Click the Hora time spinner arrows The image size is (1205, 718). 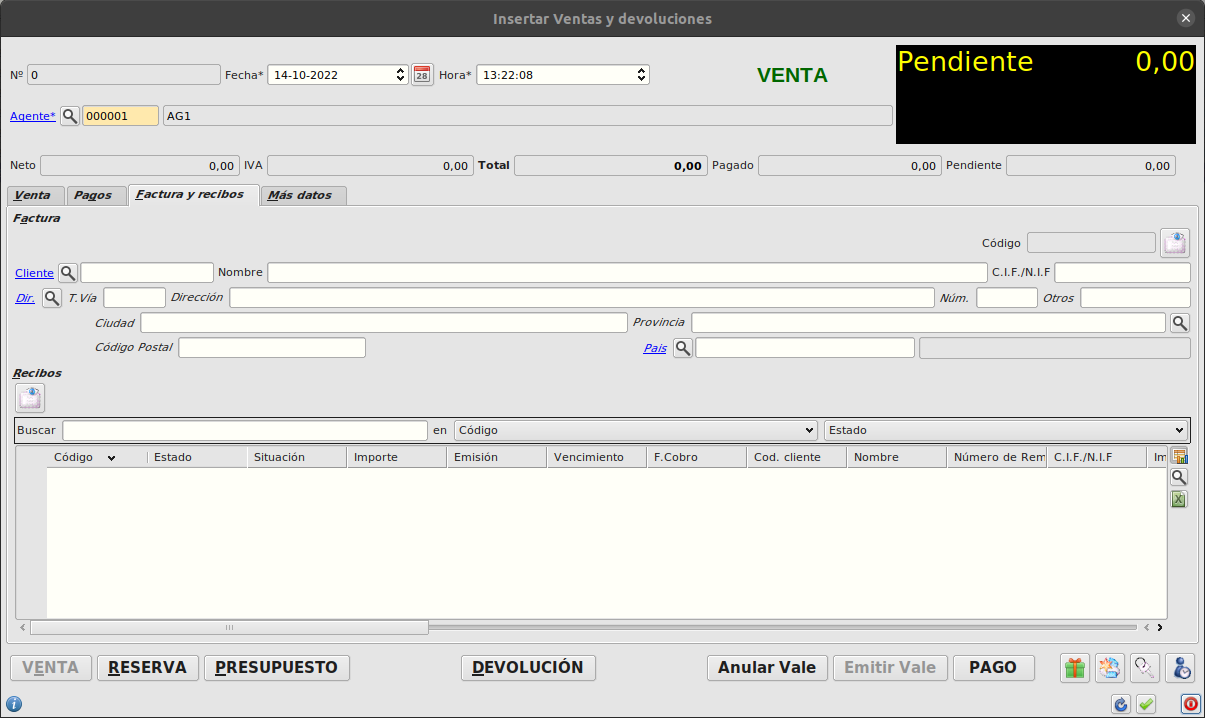point(642,75)
